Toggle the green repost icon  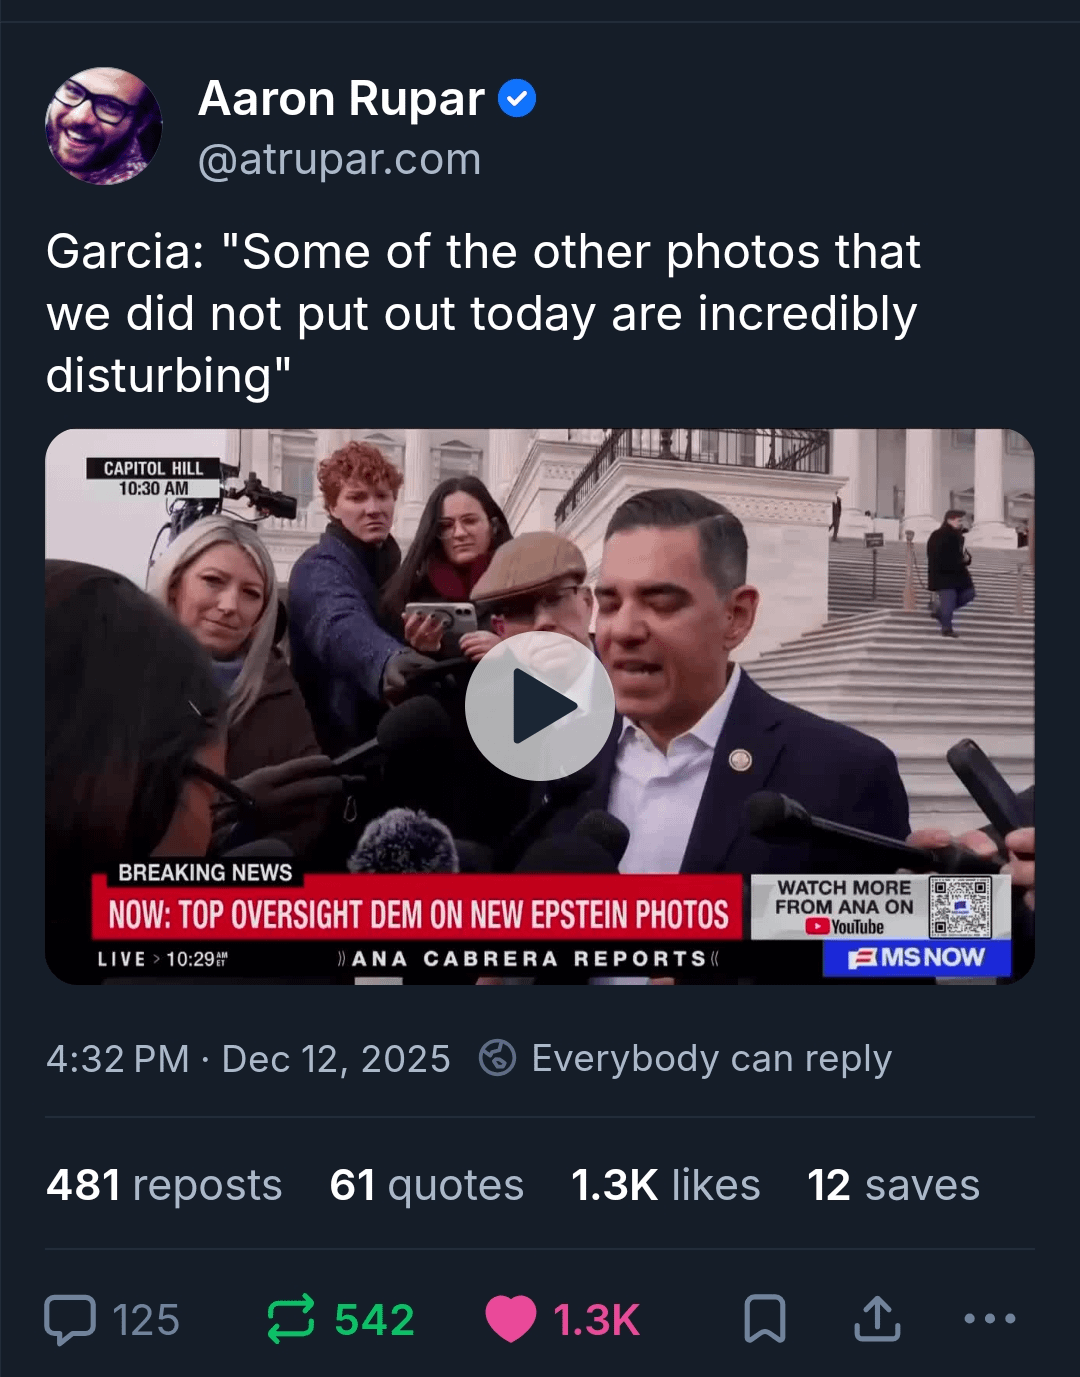[x=291, y=1319]
